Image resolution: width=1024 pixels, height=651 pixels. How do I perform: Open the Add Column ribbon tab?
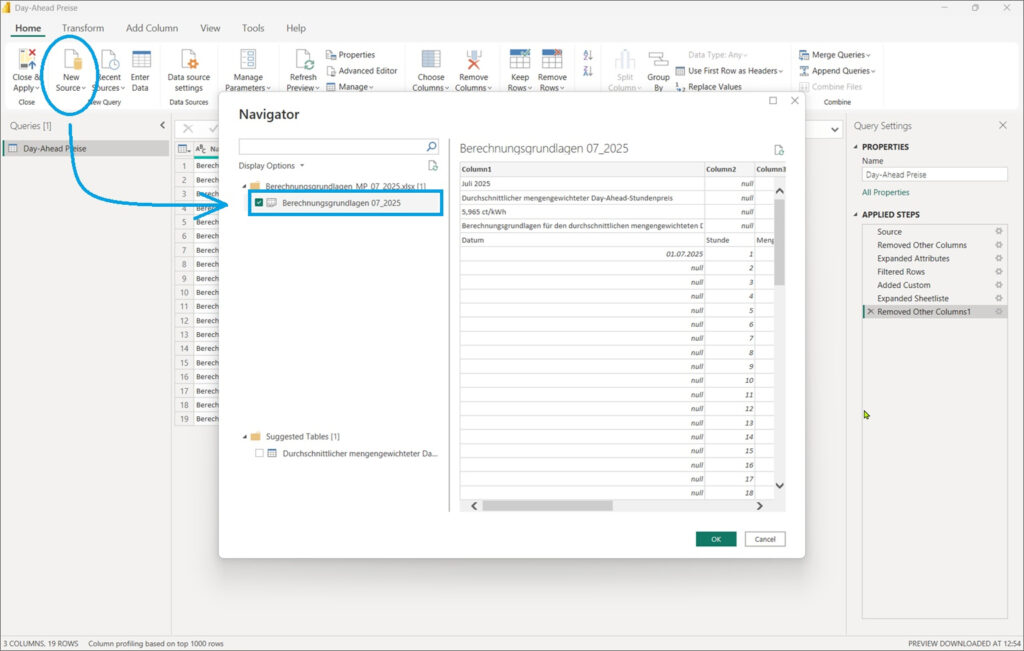point(152,28)
